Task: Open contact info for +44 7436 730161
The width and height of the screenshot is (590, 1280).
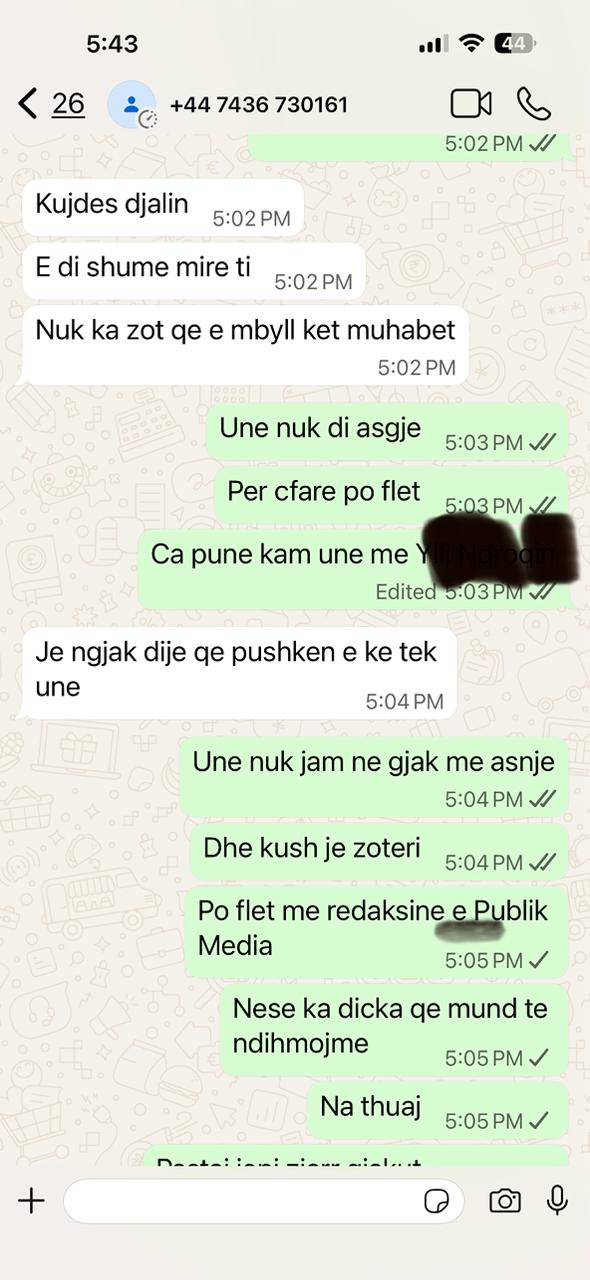Action: (259, 104)
